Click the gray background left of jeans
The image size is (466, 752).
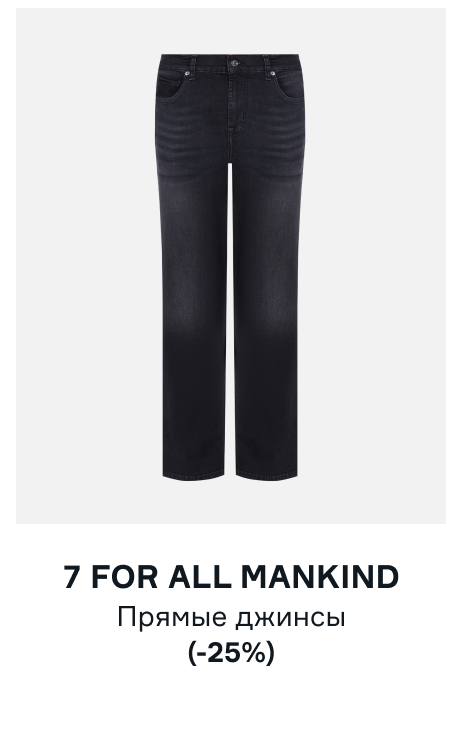(x=86, y=266)
